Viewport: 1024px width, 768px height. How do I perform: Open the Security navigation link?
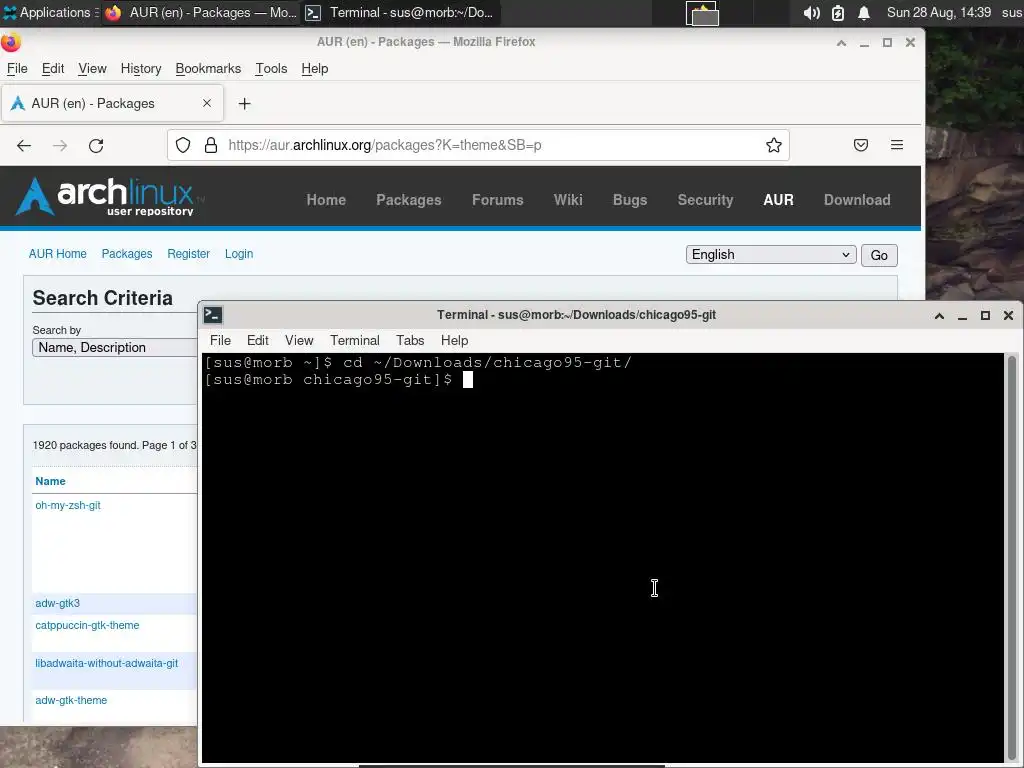click(705, 200)
